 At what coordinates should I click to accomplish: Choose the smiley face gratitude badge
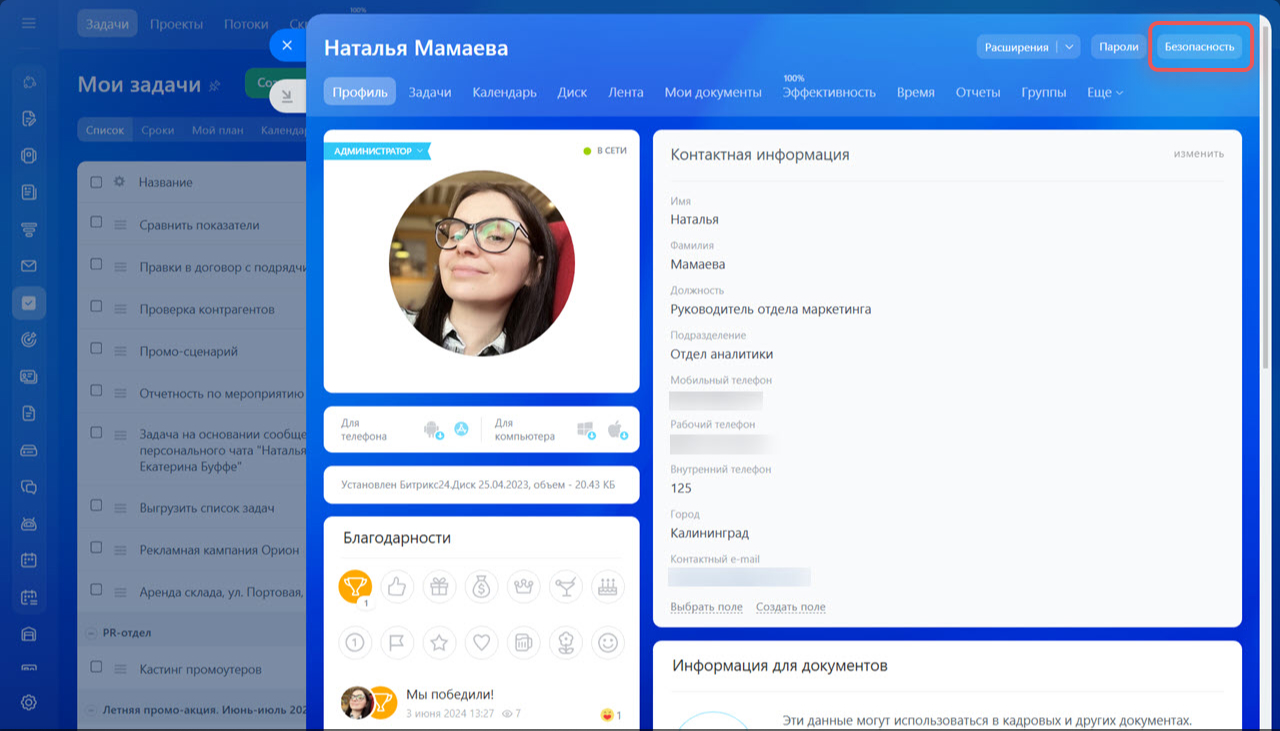click(608, 643)
